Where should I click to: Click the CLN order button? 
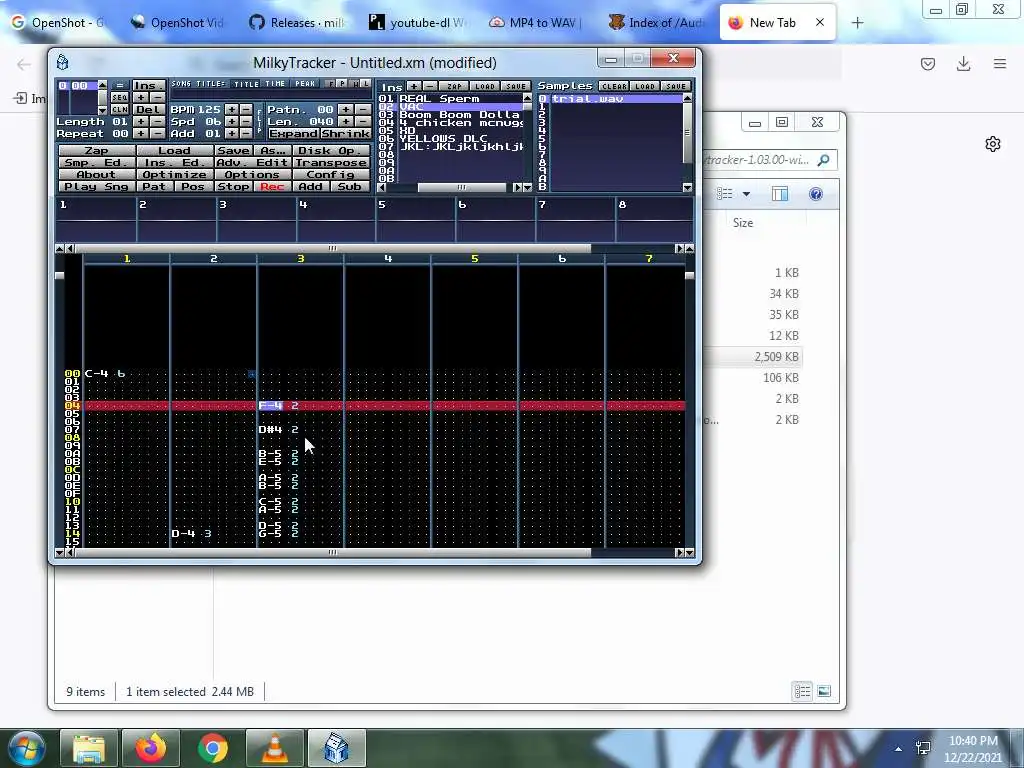pyautogui.click(x=120, y=109)
